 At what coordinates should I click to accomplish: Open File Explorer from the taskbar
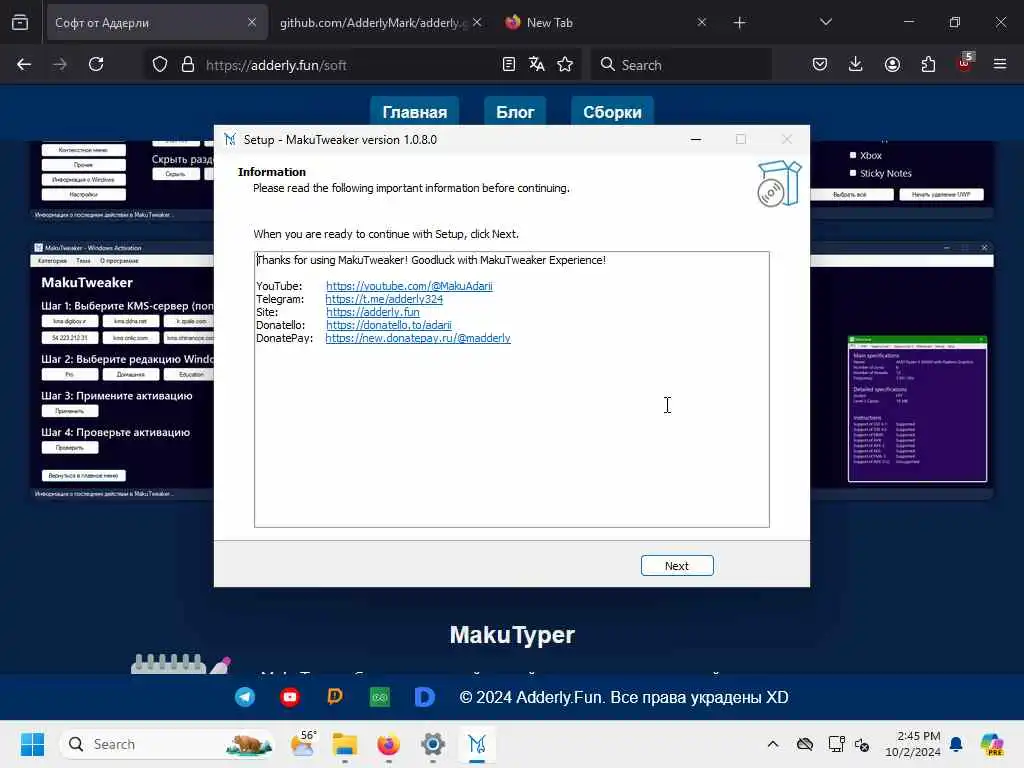345,744
